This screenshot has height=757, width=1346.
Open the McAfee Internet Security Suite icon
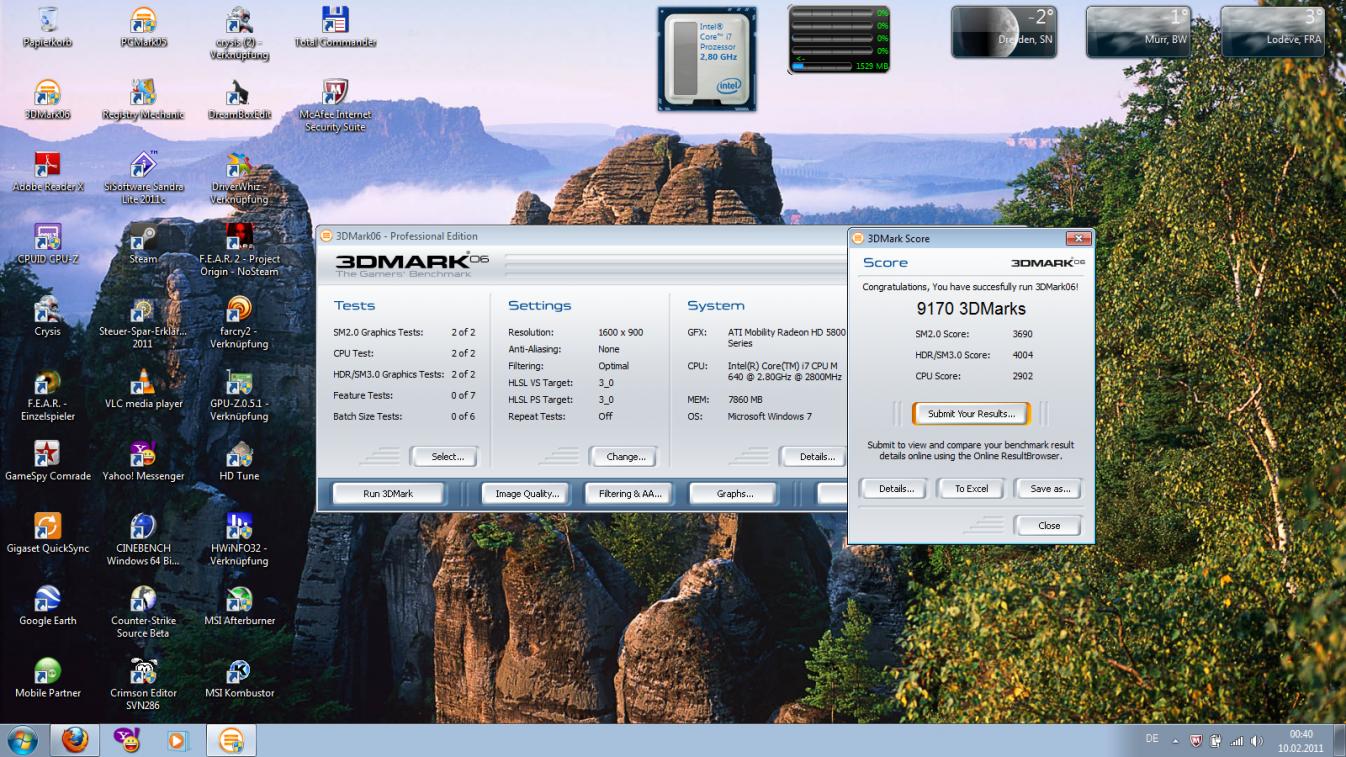pos(335,105)
